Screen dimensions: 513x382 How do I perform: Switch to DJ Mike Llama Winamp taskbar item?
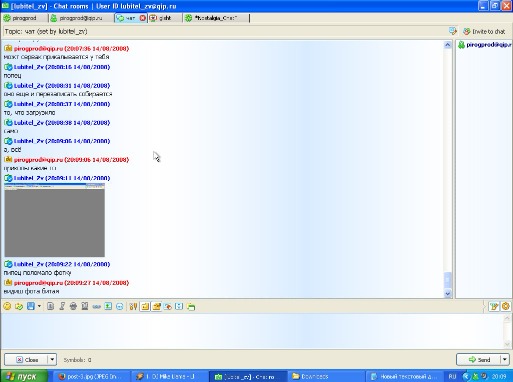coord(168,376)
